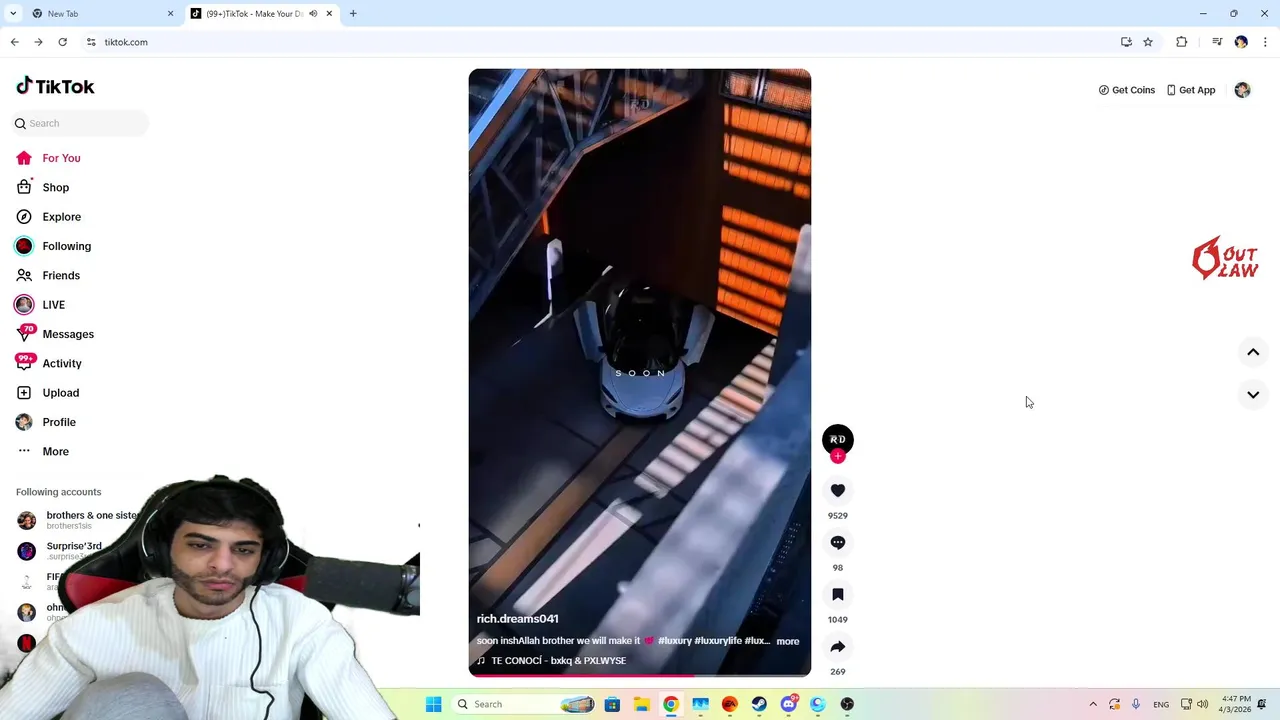The width and height of the screenshot is (1280, 720).
Task: Go to the previous video (up chevron)
Action: 1253,352
